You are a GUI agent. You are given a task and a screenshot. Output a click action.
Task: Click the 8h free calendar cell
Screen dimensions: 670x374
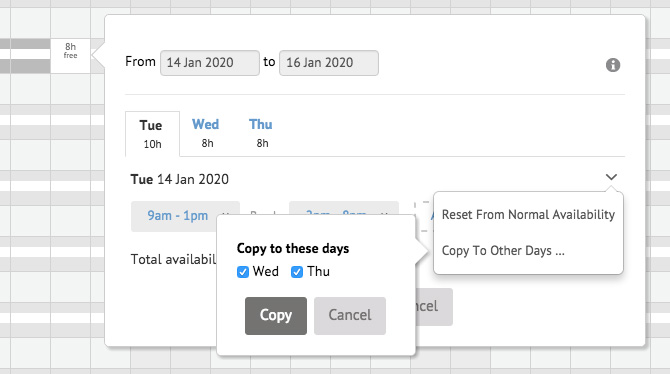(x=71, y=56)
